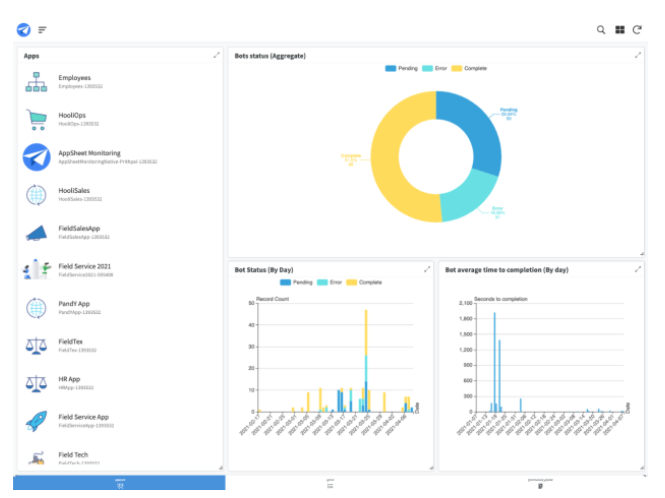Click the FieldSalesApp megaphone icon
Image resolution: width=665 pixels, height=498 pixels.
click(x=36, y=233)
